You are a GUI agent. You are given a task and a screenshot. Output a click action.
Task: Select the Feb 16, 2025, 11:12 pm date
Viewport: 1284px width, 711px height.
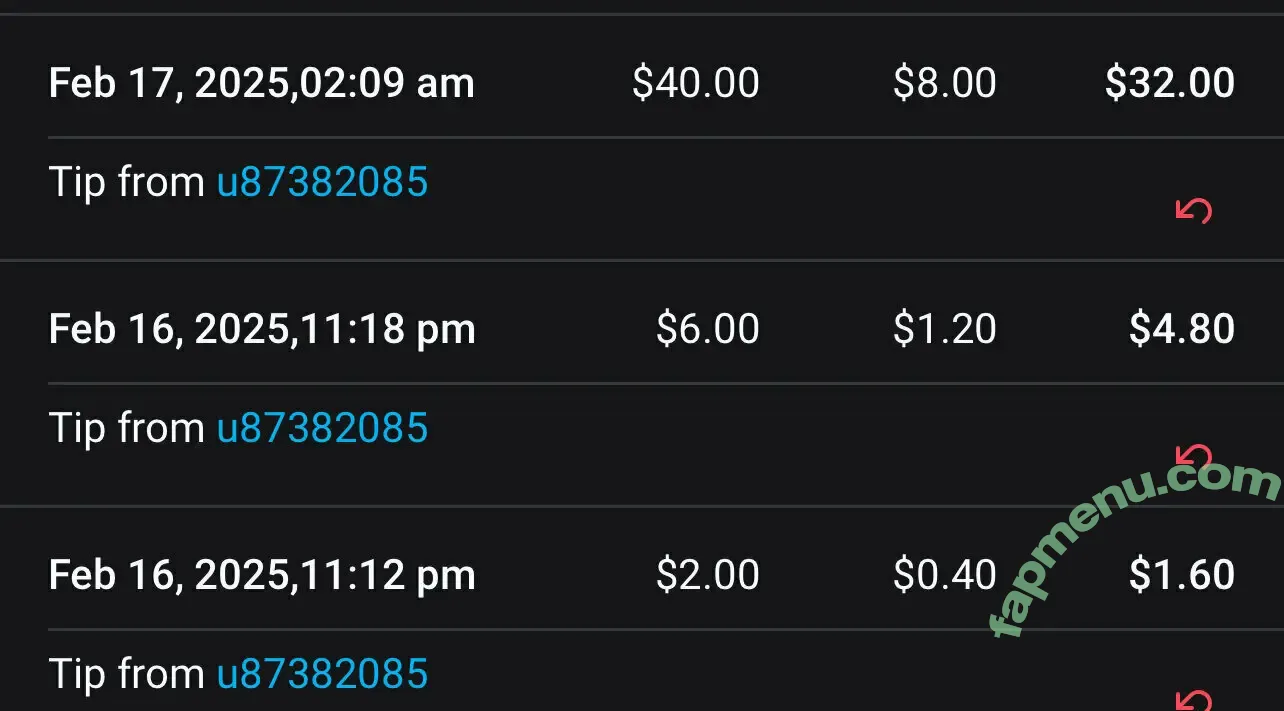click(x=262, y=576)
